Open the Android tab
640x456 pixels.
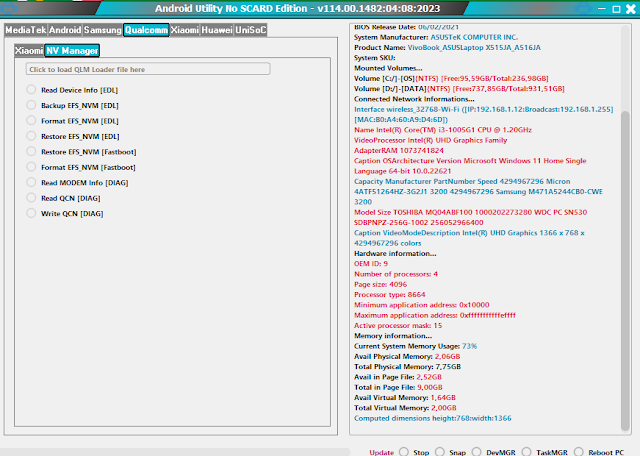point(65,30)
